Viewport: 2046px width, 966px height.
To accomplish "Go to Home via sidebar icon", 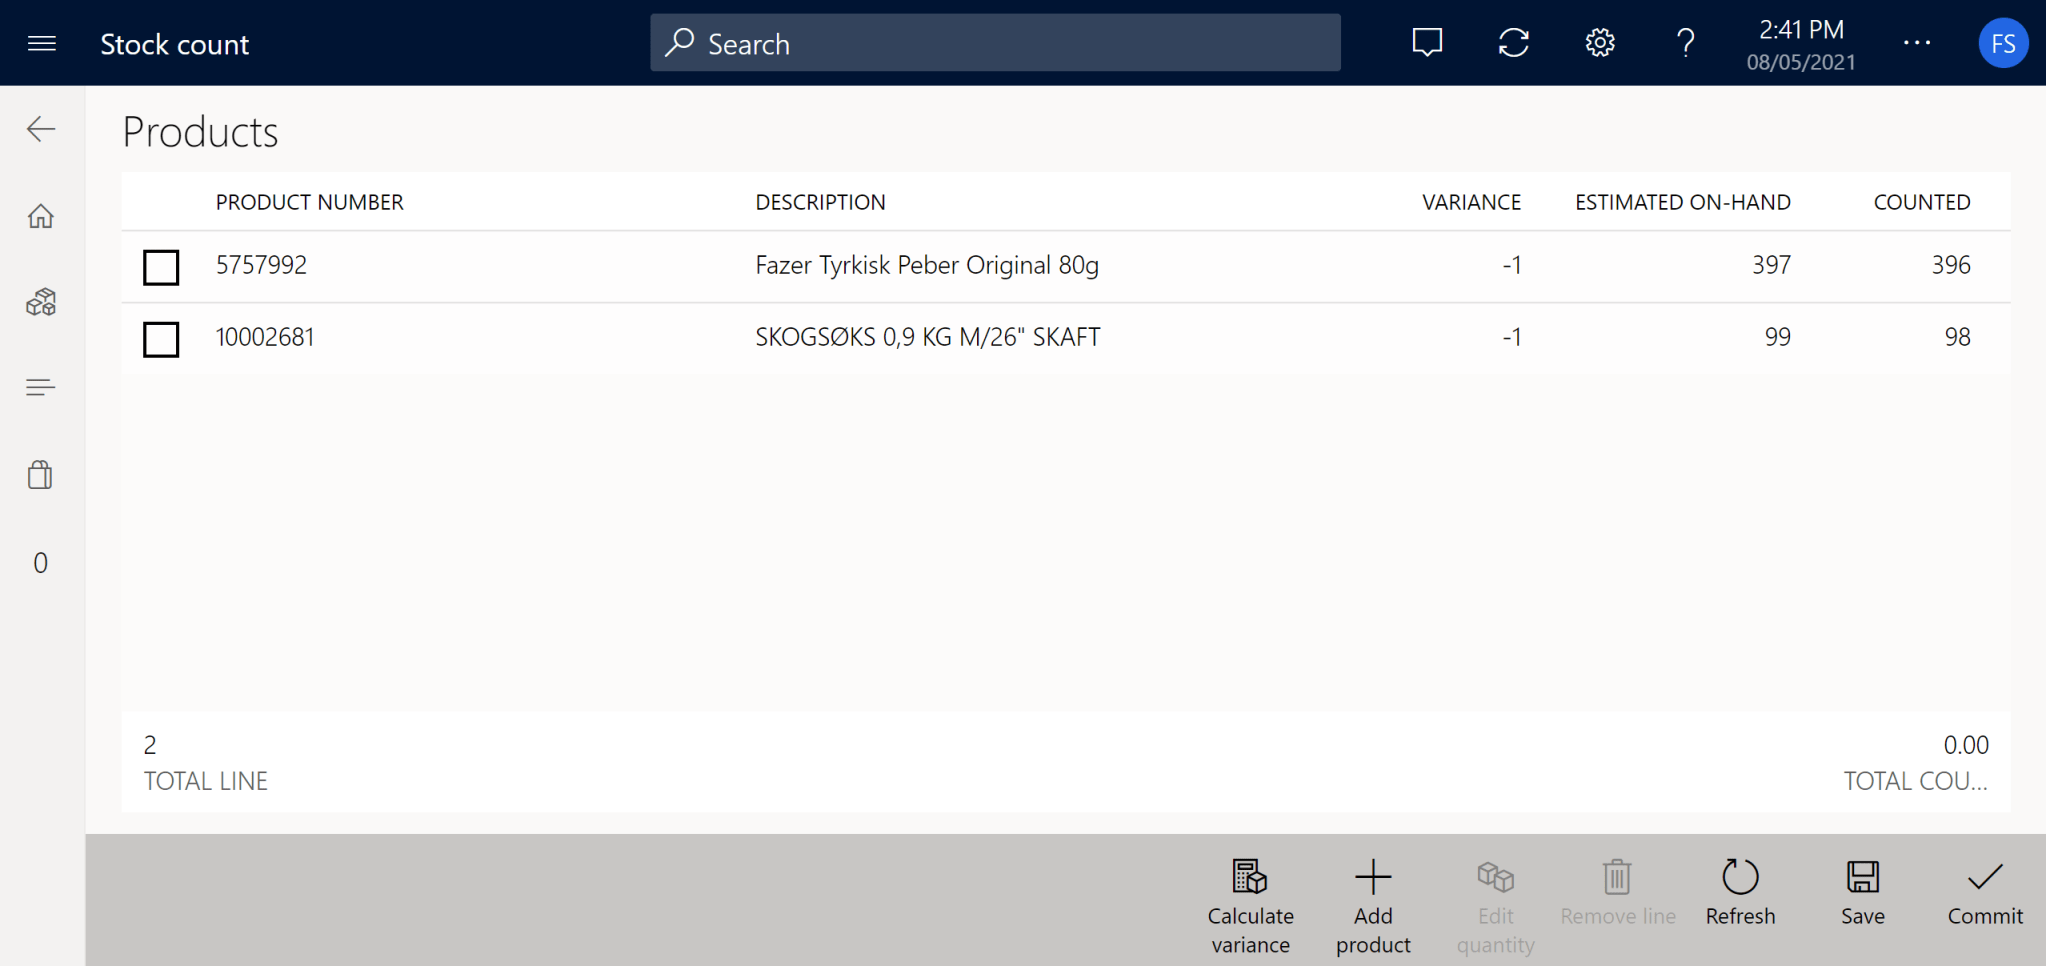I will click(41, 216).
